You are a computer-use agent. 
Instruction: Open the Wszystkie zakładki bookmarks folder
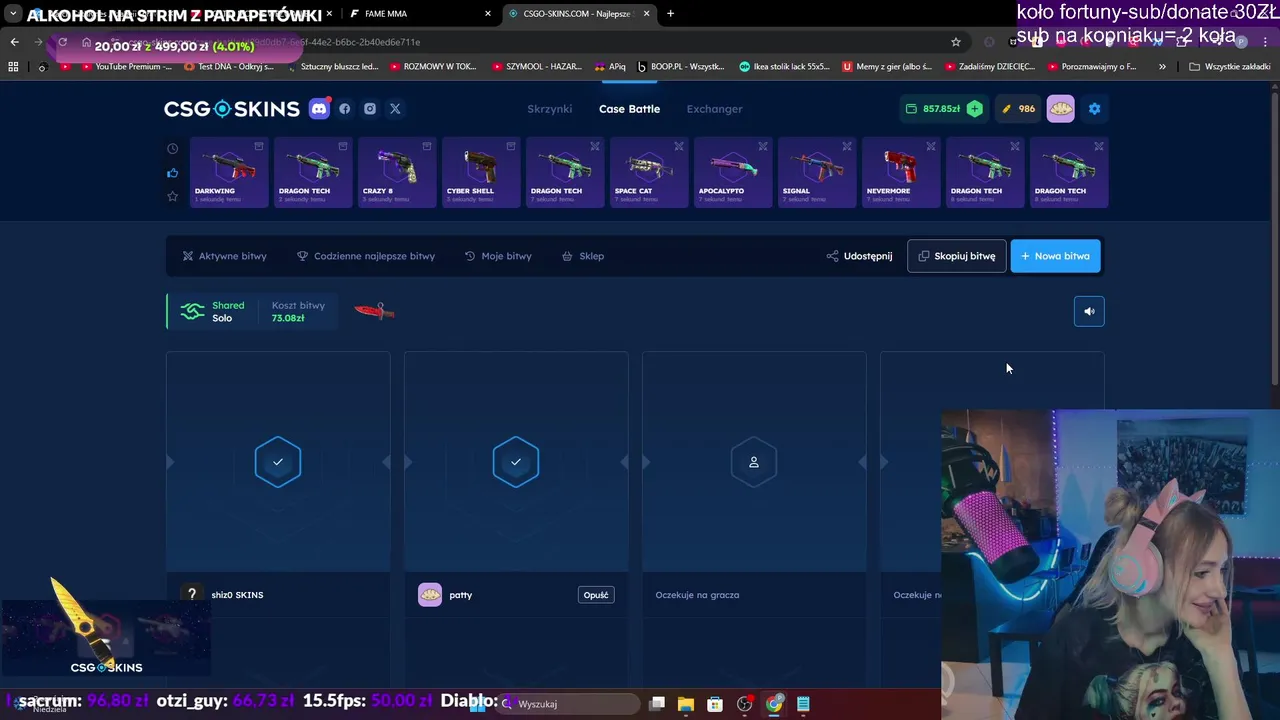(1230, 67)
